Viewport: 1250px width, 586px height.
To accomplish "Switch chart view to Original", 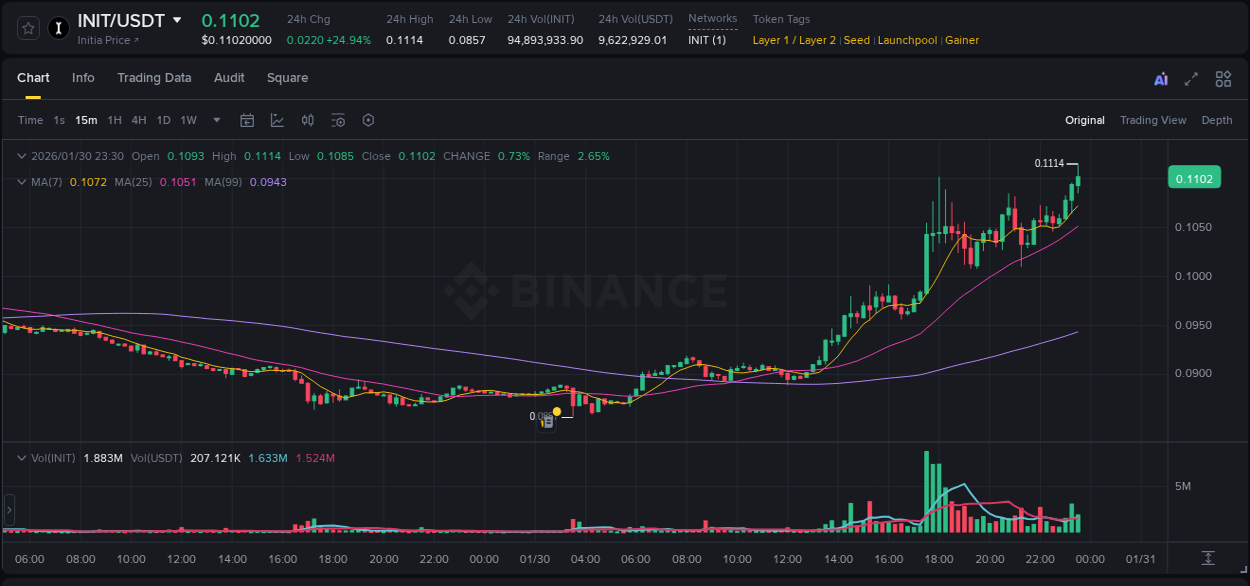I will pos(1084,120).
